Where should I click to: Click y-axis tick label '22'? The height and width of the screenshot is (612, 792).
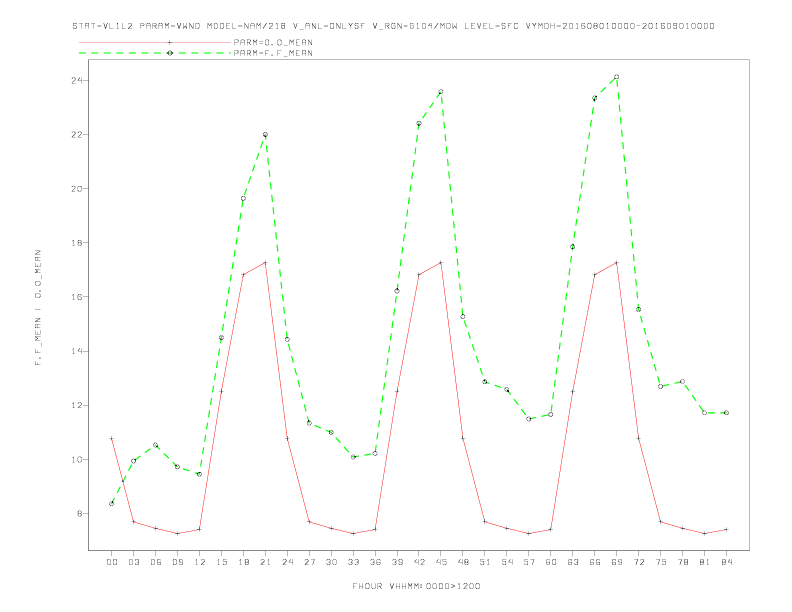coord(77,135)
